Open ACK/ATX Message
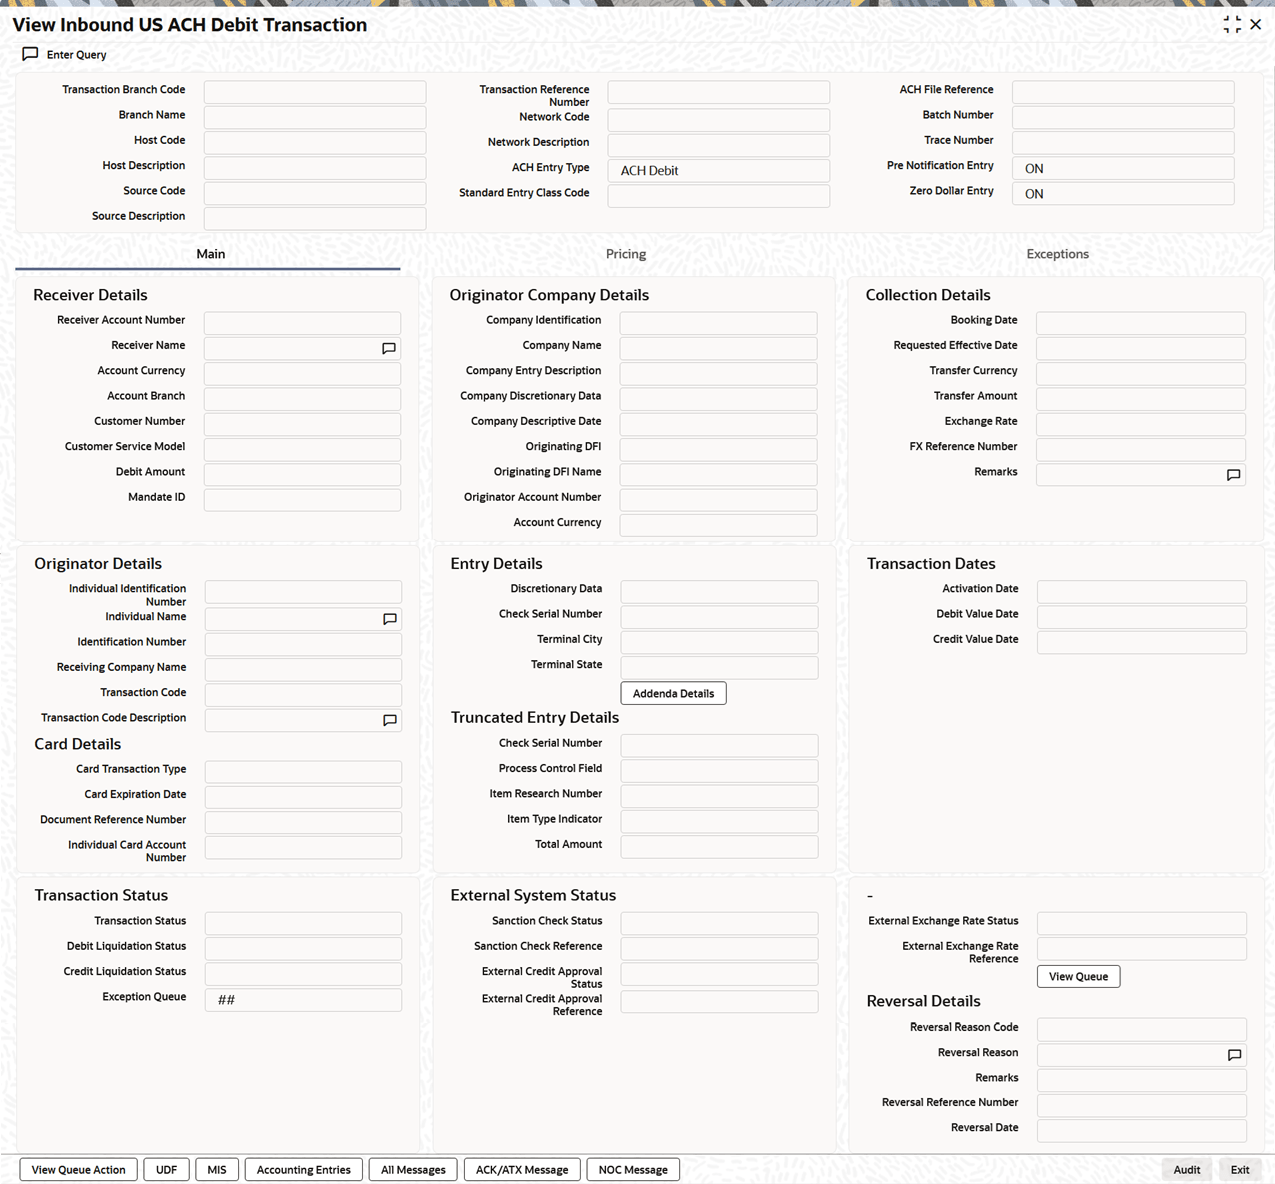The image size is (1275, 1184). 522,1169
